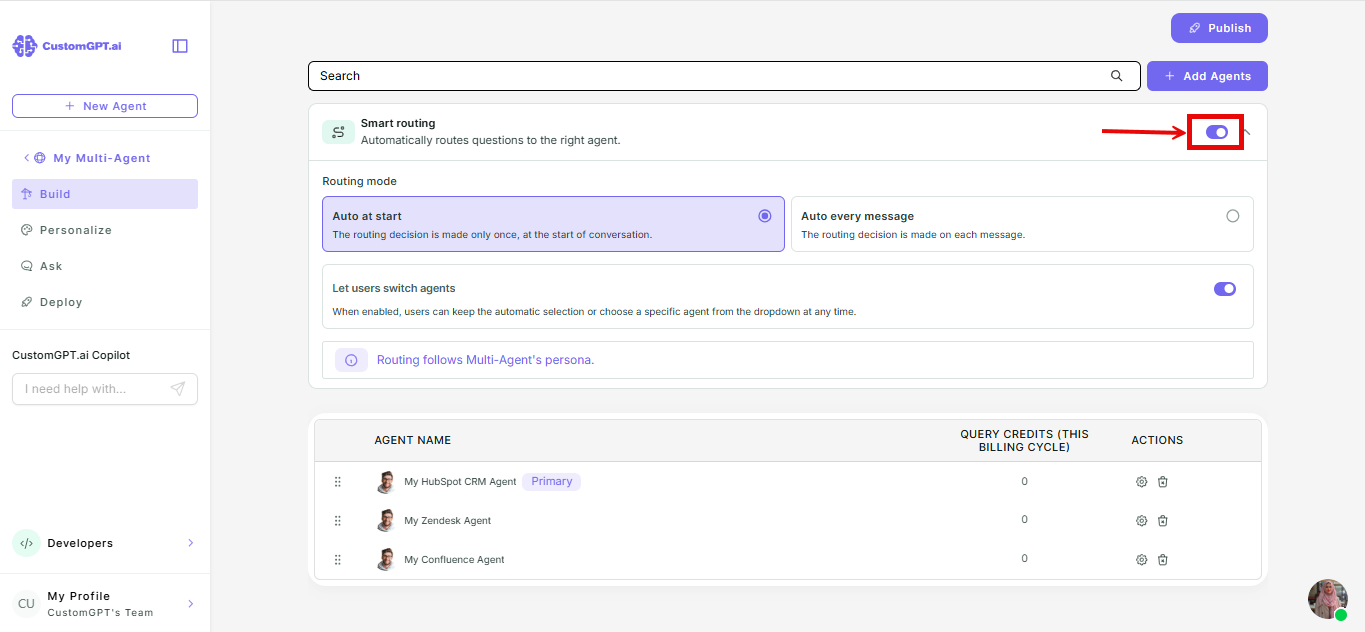
Task: Click drag handle of Zendesk Agent row
Action: pyautogui.click(x=338, y=521)
